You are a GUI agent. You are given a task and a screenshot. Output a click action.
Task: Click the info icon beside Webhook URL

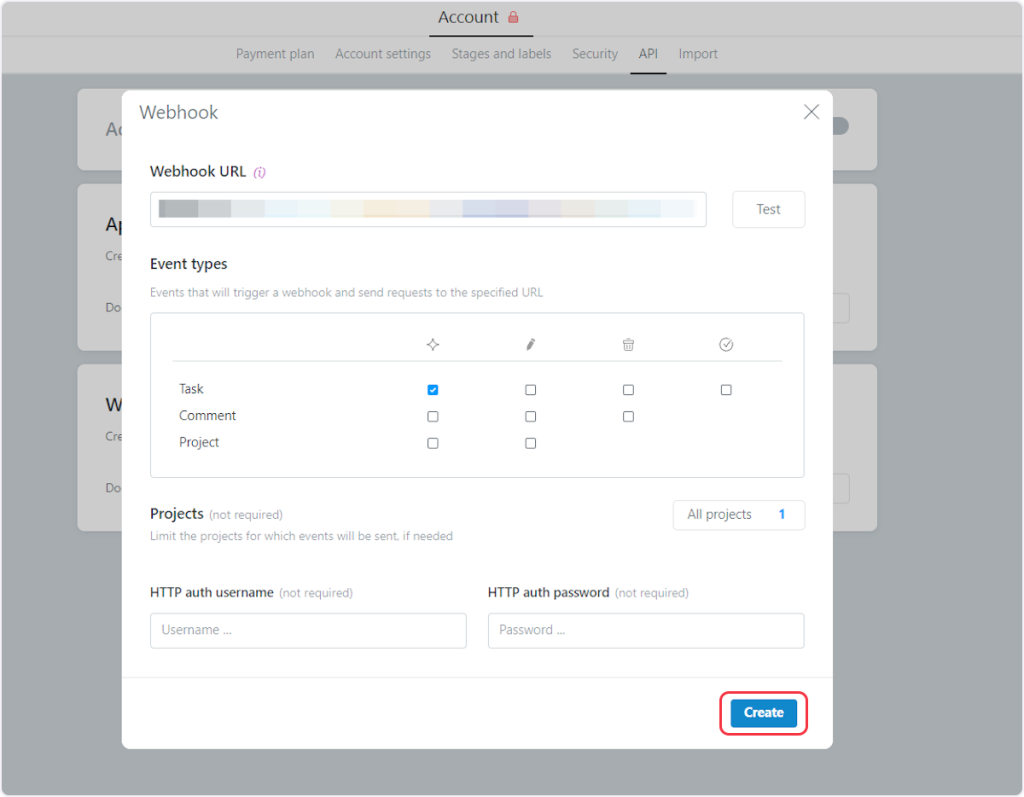tap(260, 172)
